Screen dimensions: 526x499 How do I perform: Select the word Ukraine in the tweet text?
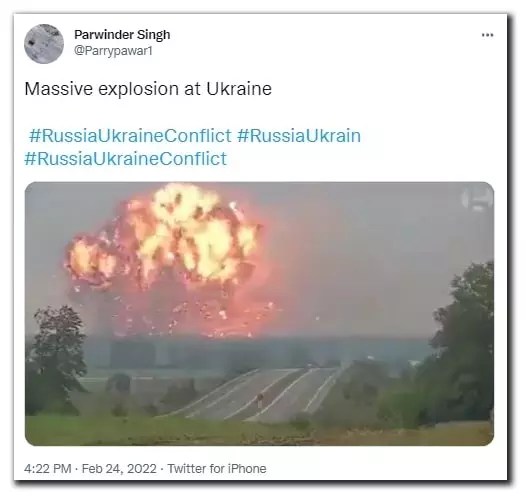tap(239, 89)
